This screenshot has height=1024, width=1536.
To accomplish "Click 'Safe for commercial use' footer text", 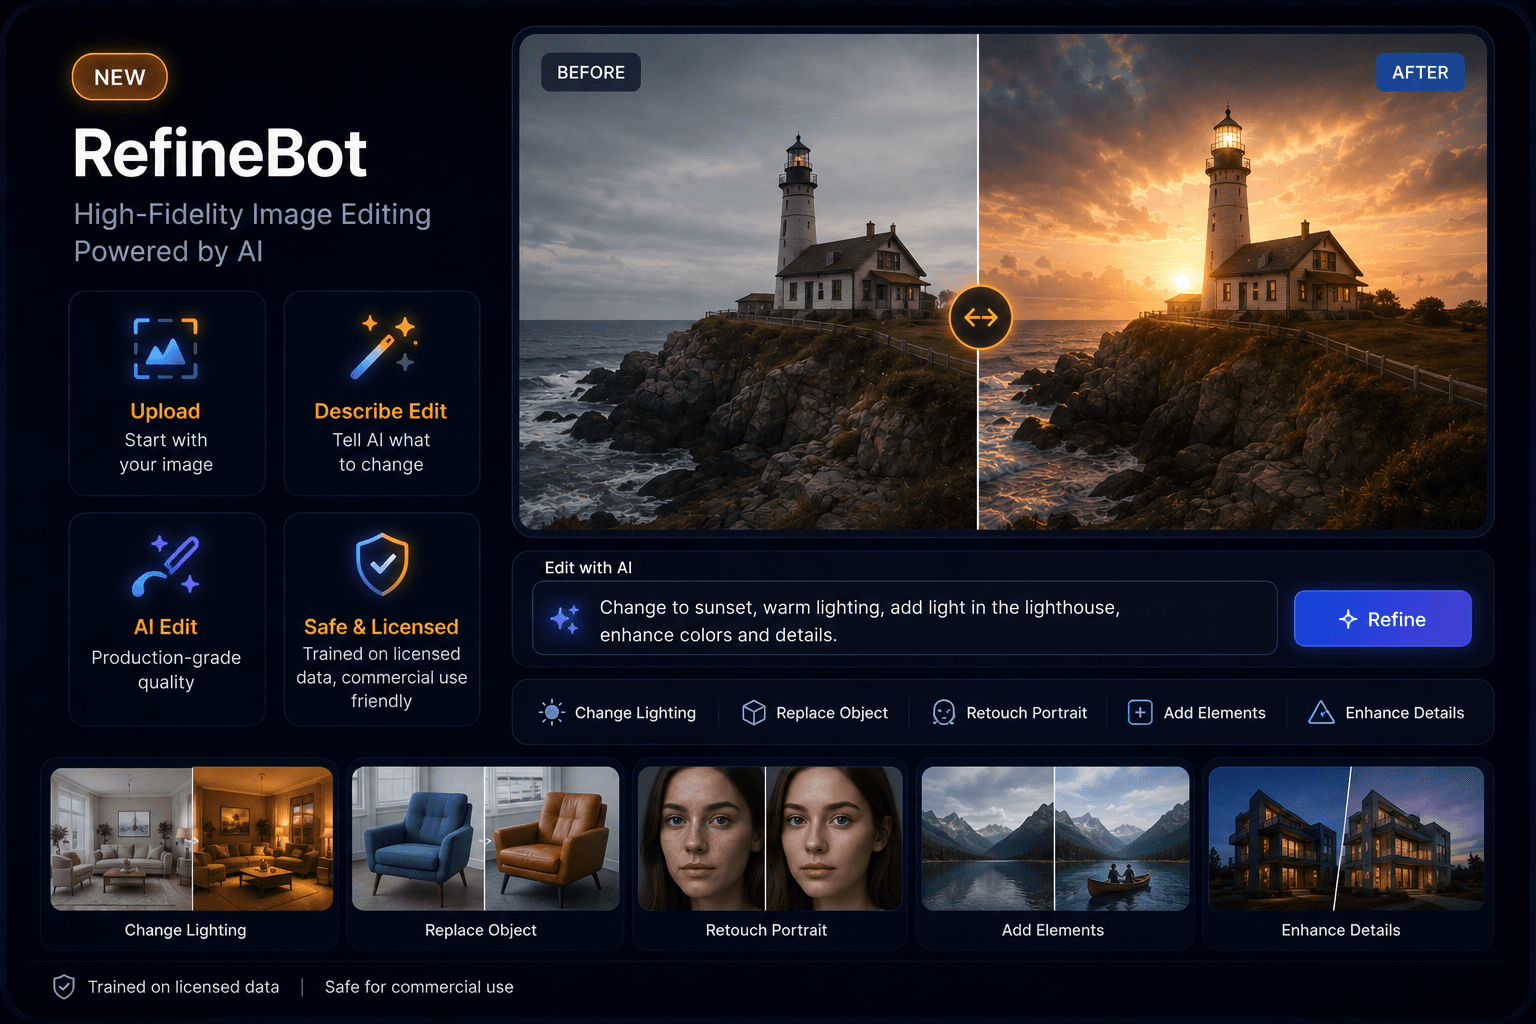I will tap(419, 987).
